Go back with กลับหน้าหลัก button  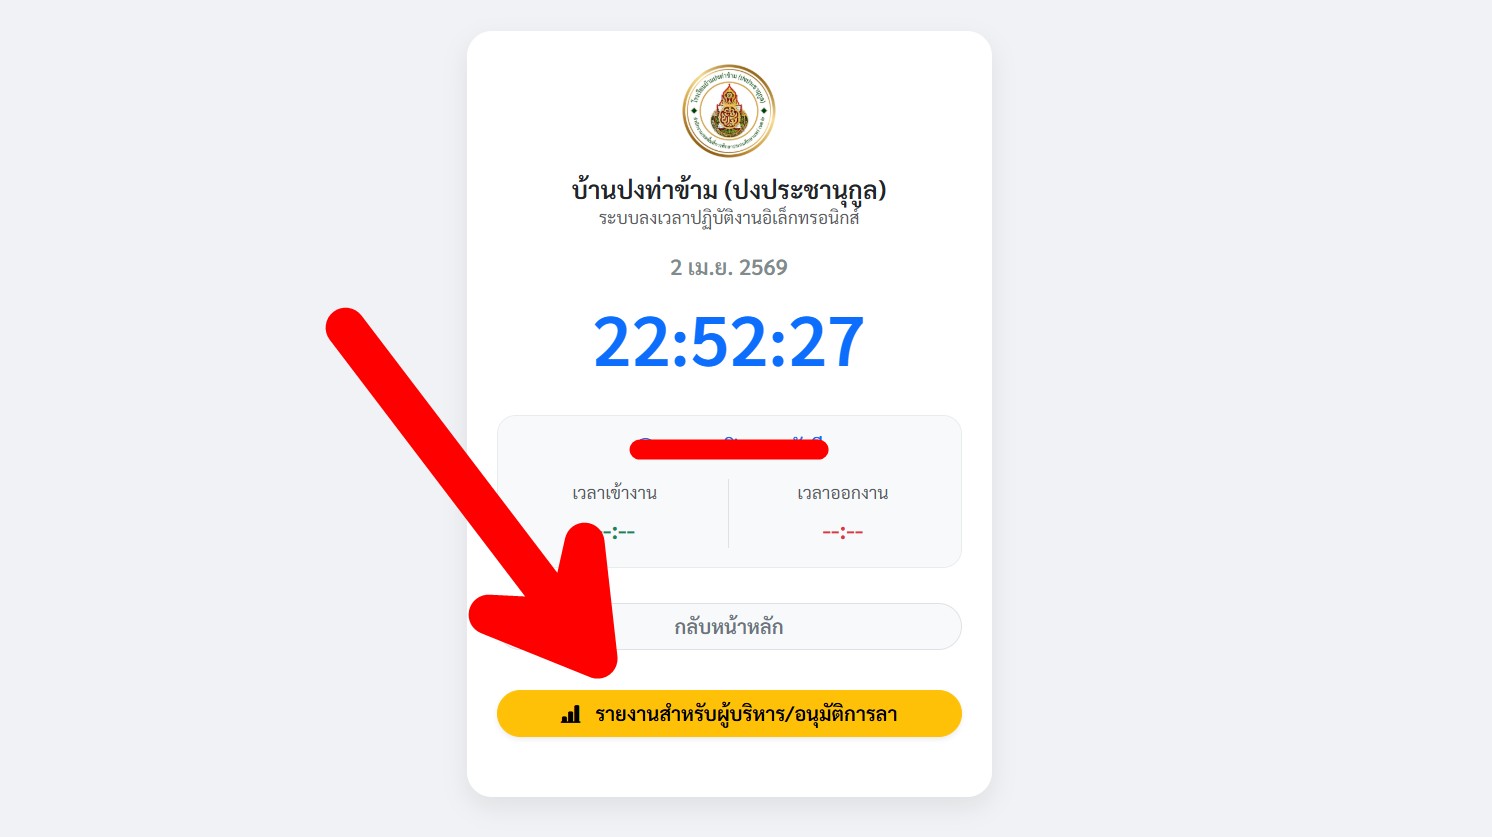(729, 627)
